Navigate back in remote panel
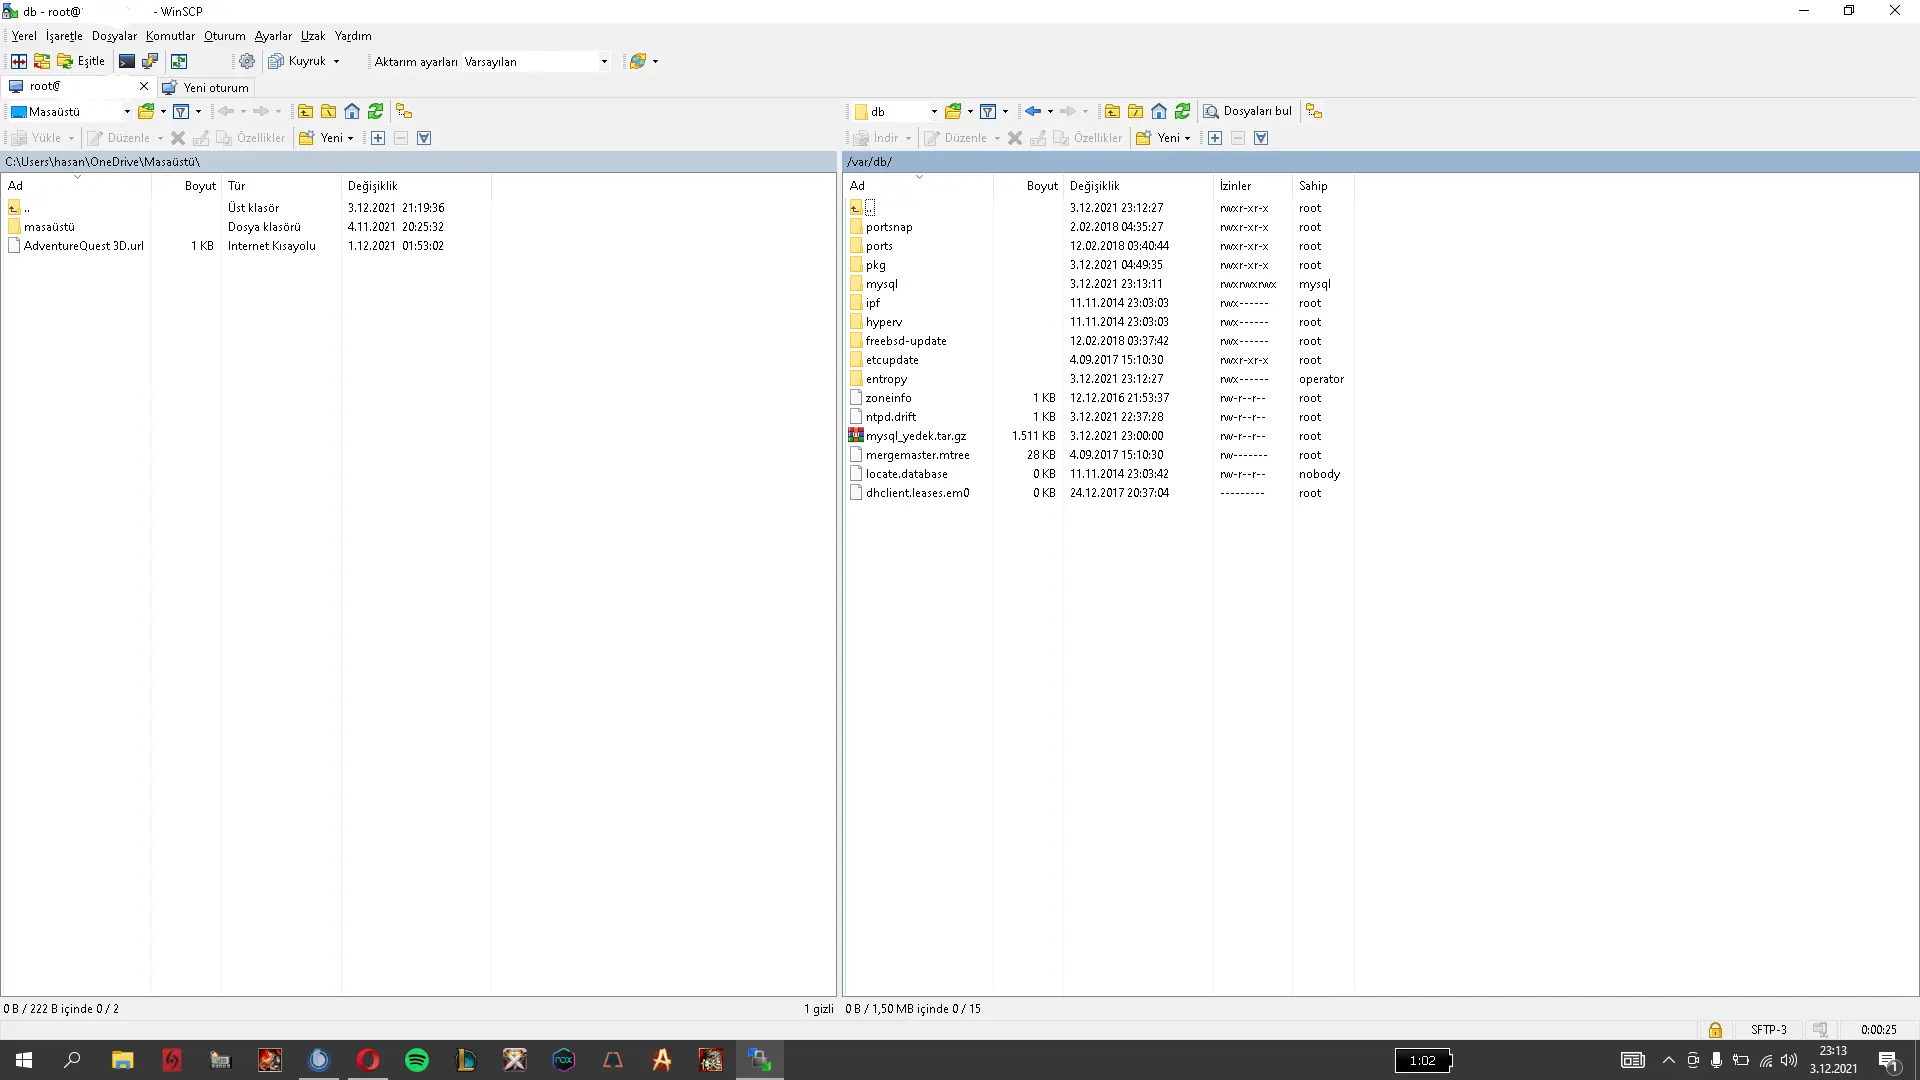Image resolution: width=1920 pixels, height=1080 pixels. coord(1033,111)
